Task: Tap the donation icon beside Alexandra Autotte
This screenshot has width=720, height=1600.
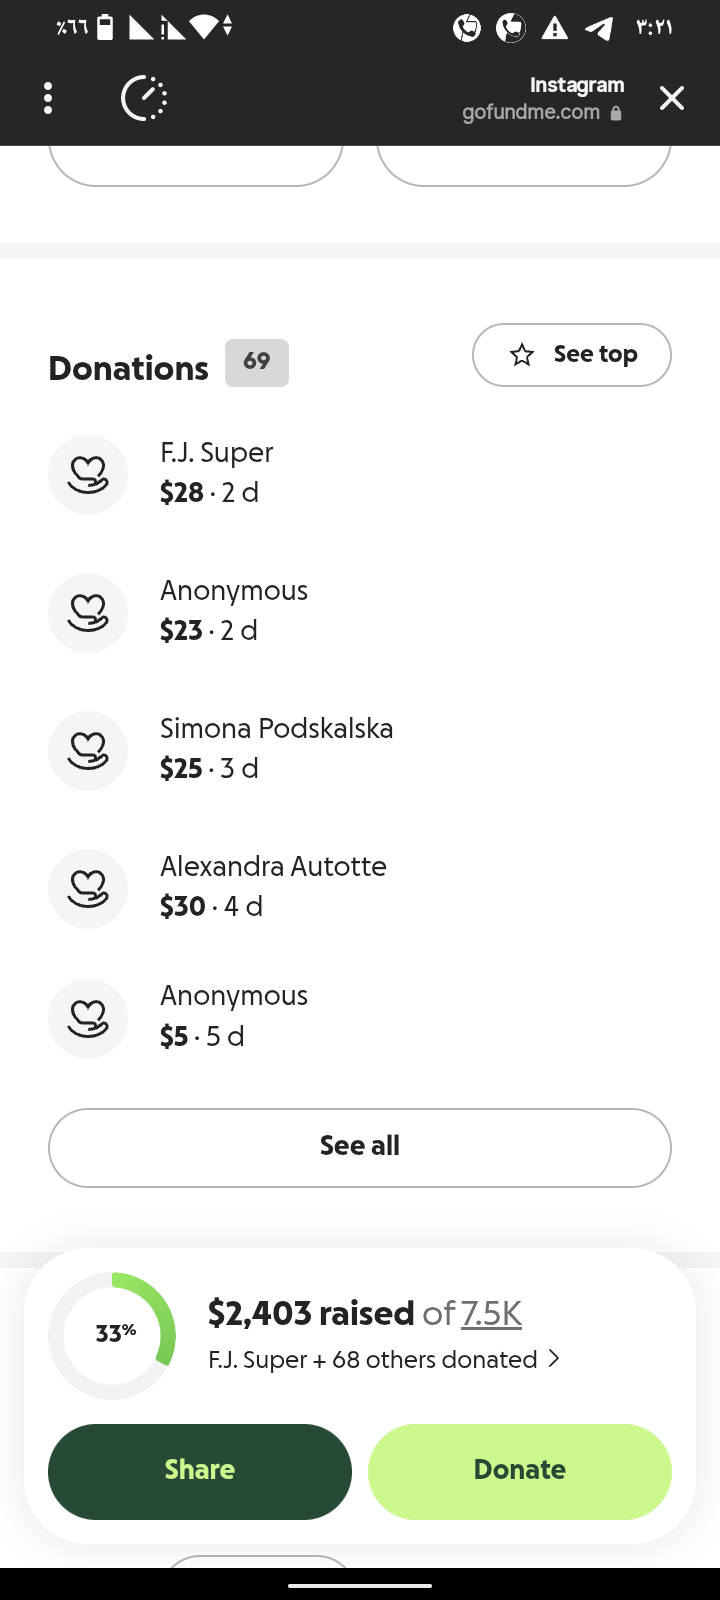Action: tap(88, 889)
